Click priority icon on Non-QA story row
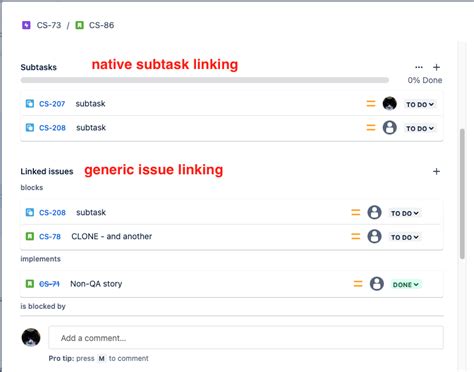474x372 pixels. coord(358,284)
